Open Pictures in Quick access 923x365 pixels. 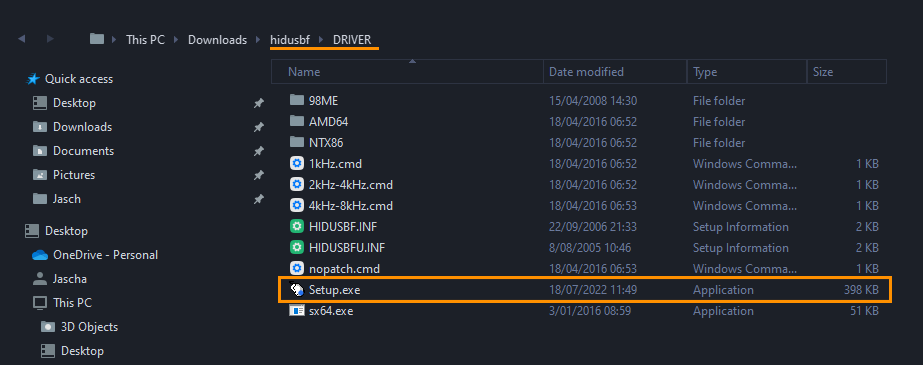pyautogui.click(x=74, y=175)
